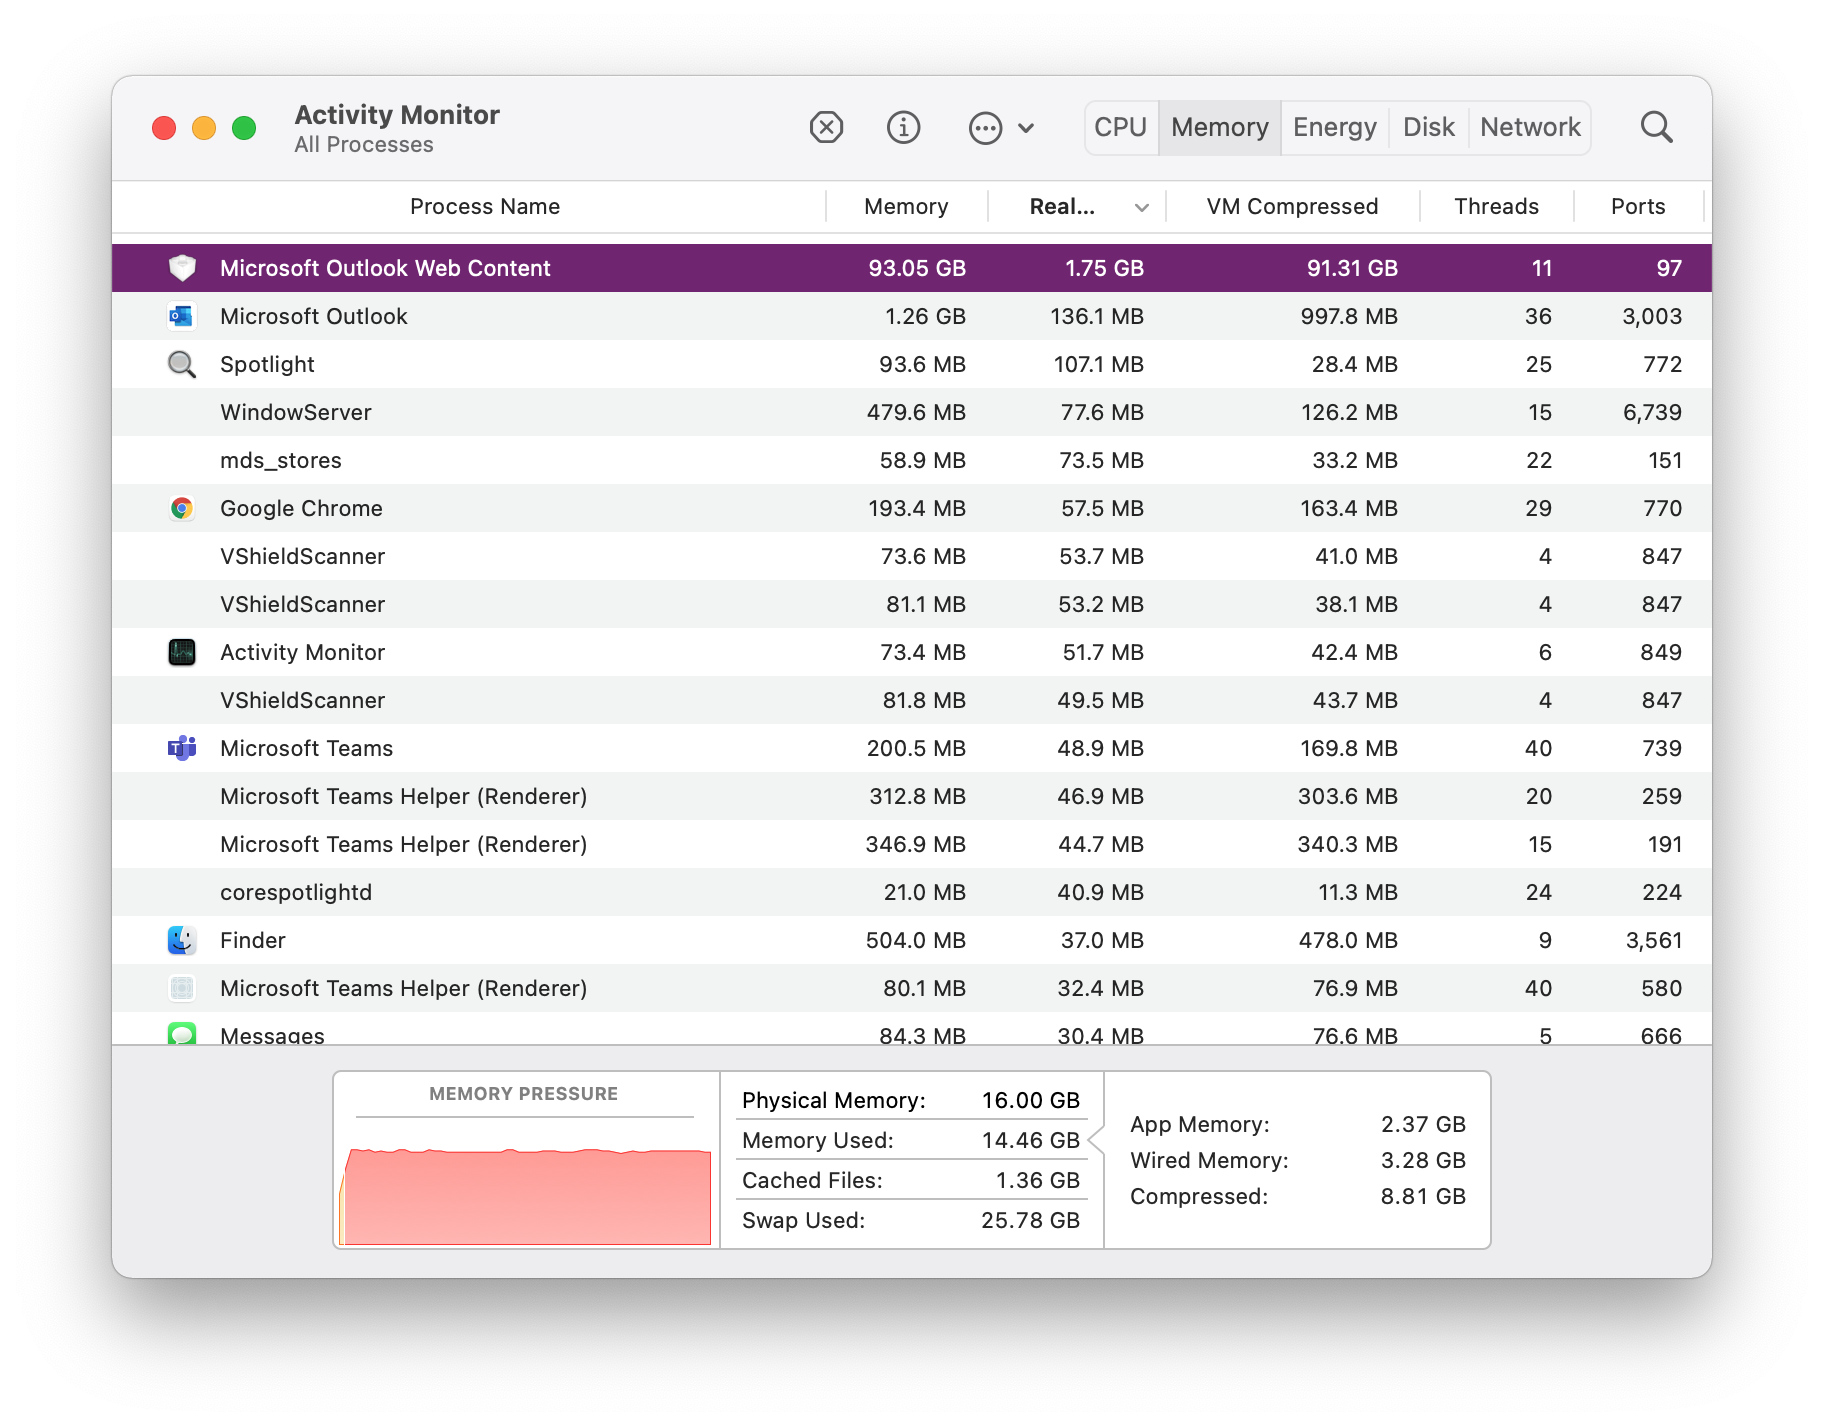
Task: Sort by the Threads column header
Action: [1496, 206]
